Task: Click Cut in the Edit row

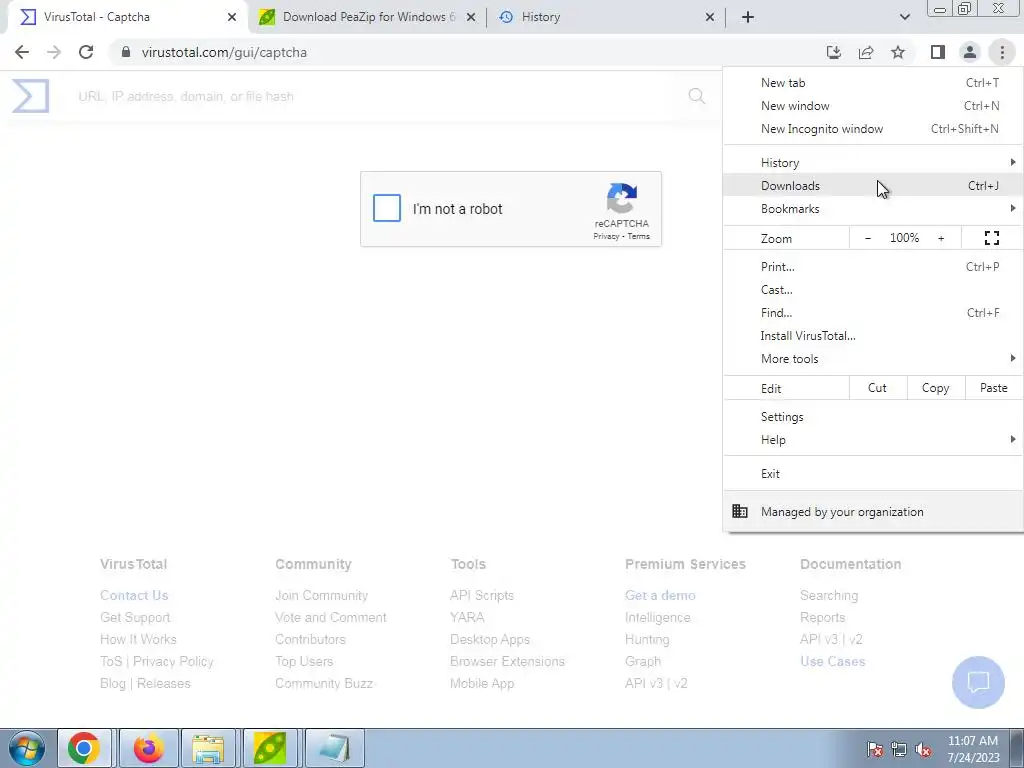Action: (878, 388)
